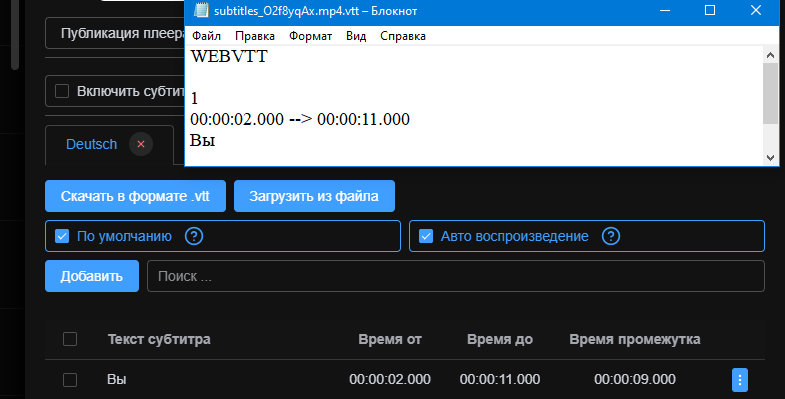The width and height of the screenshot is (785, 399).
Task: Click timestamp line in Notepad text
Action: tap(300, 119)
